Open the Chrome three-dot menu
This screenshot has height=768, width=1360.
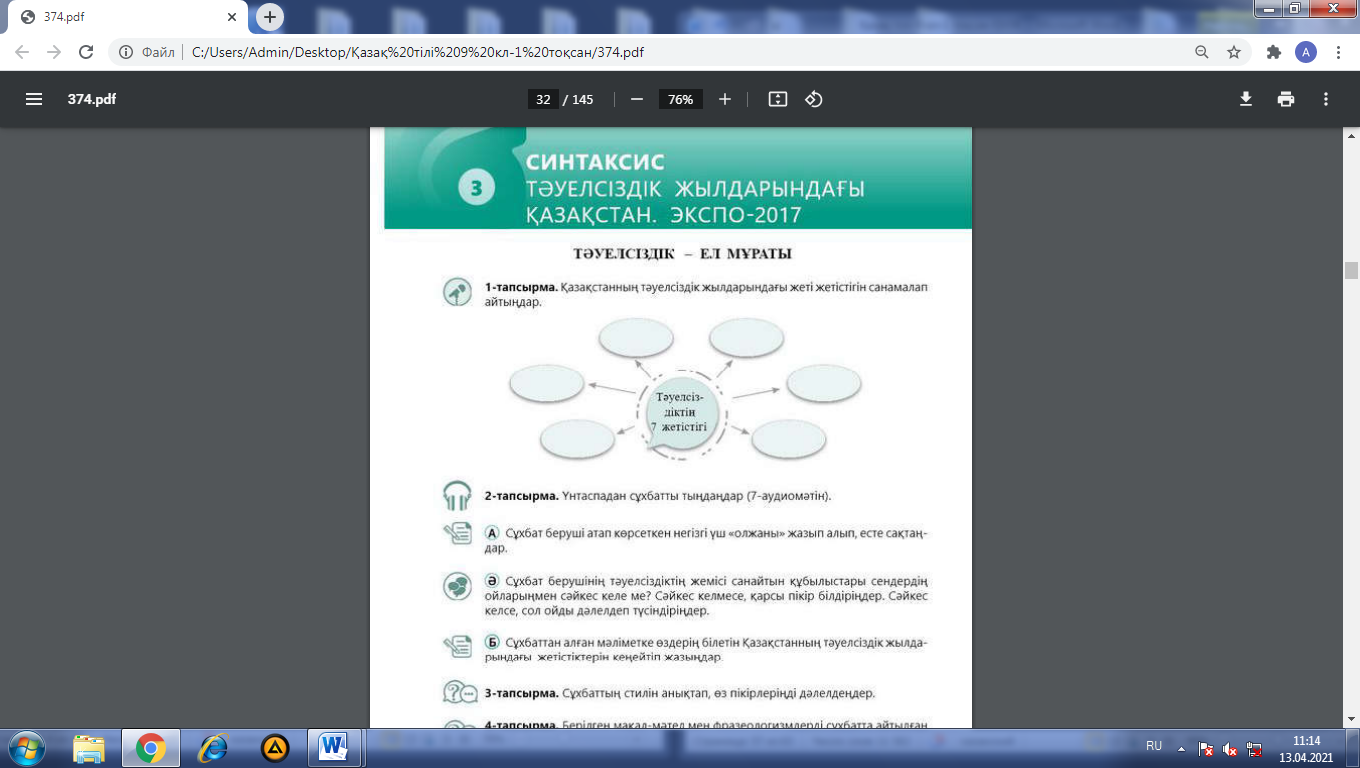1338,52
